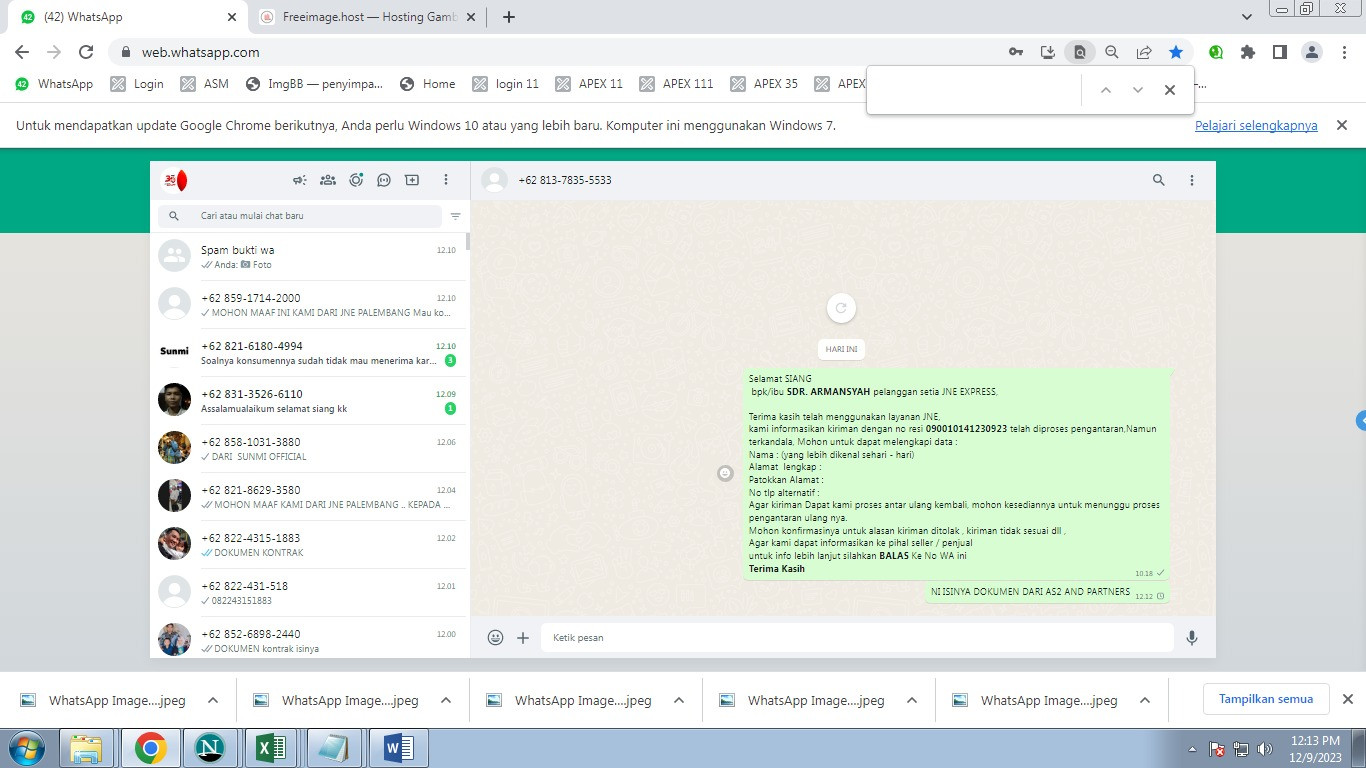This screenshot has height=768, width=1366.
Task: Open chat with +62 822-431-518
Action: point(310,593)
